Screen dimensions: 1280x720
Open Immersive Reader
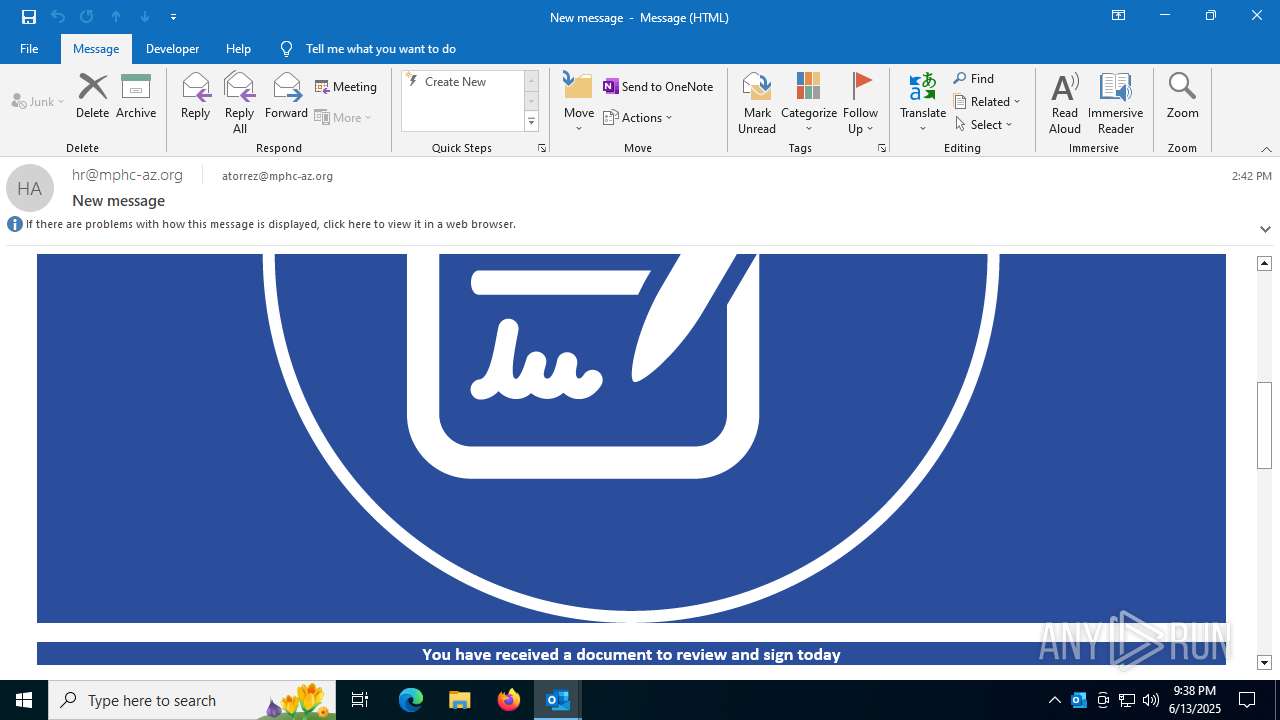pyautogui.click(x=1115, y=103)
